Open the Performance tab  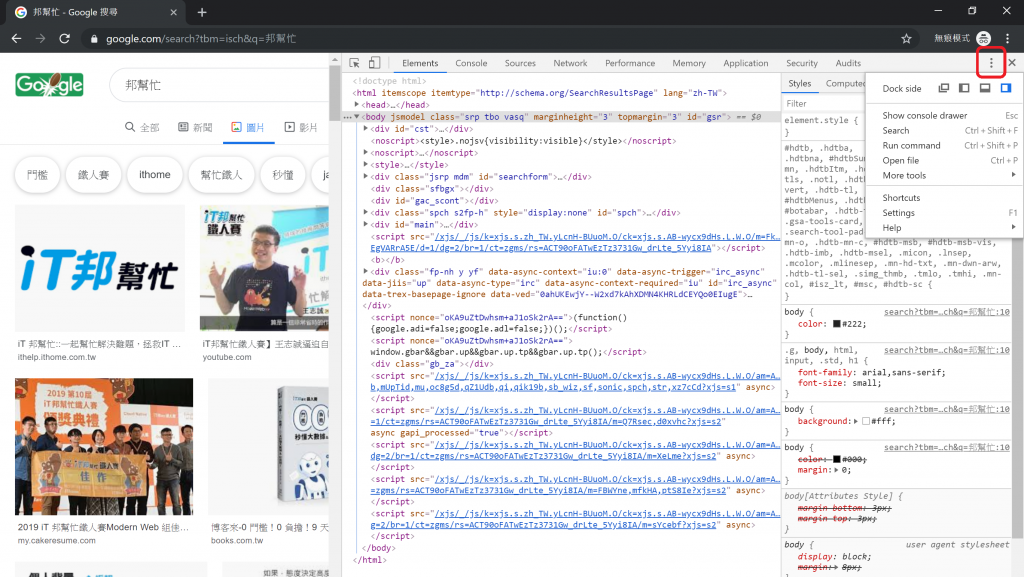[x=630, y=63]
